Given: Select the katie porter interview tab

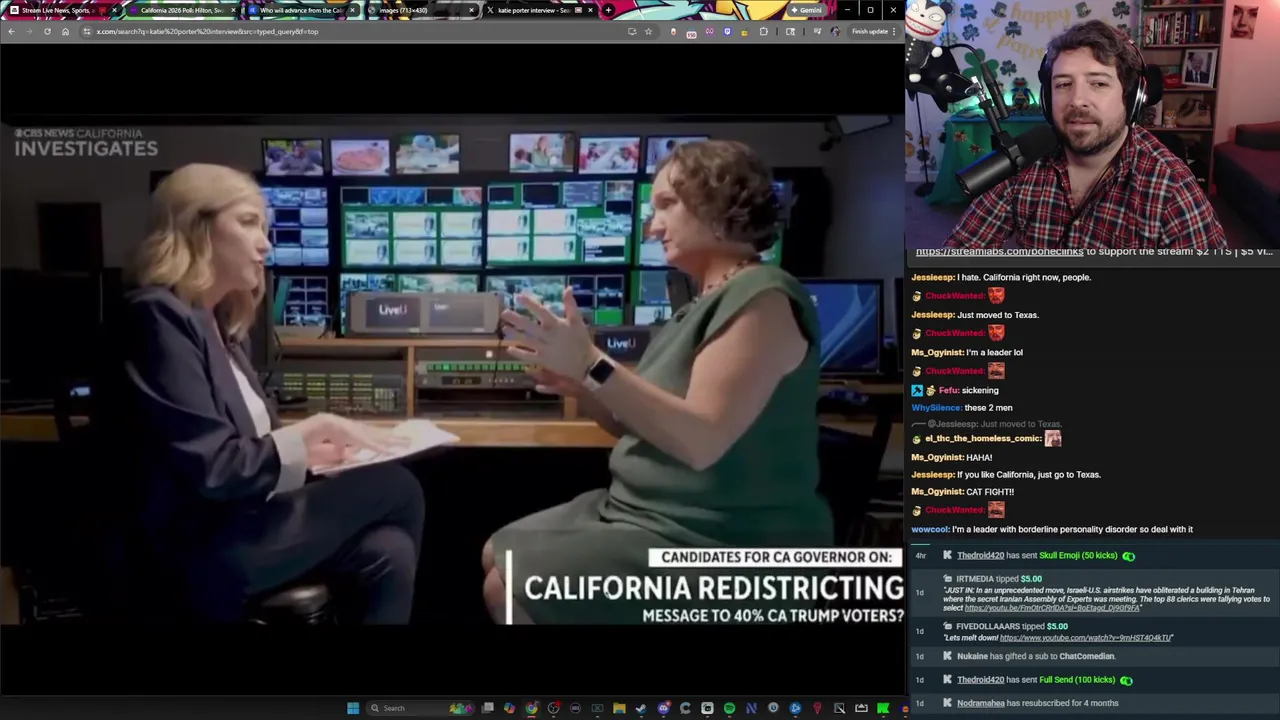Looking at the screenshot, I should click(540, 10).
